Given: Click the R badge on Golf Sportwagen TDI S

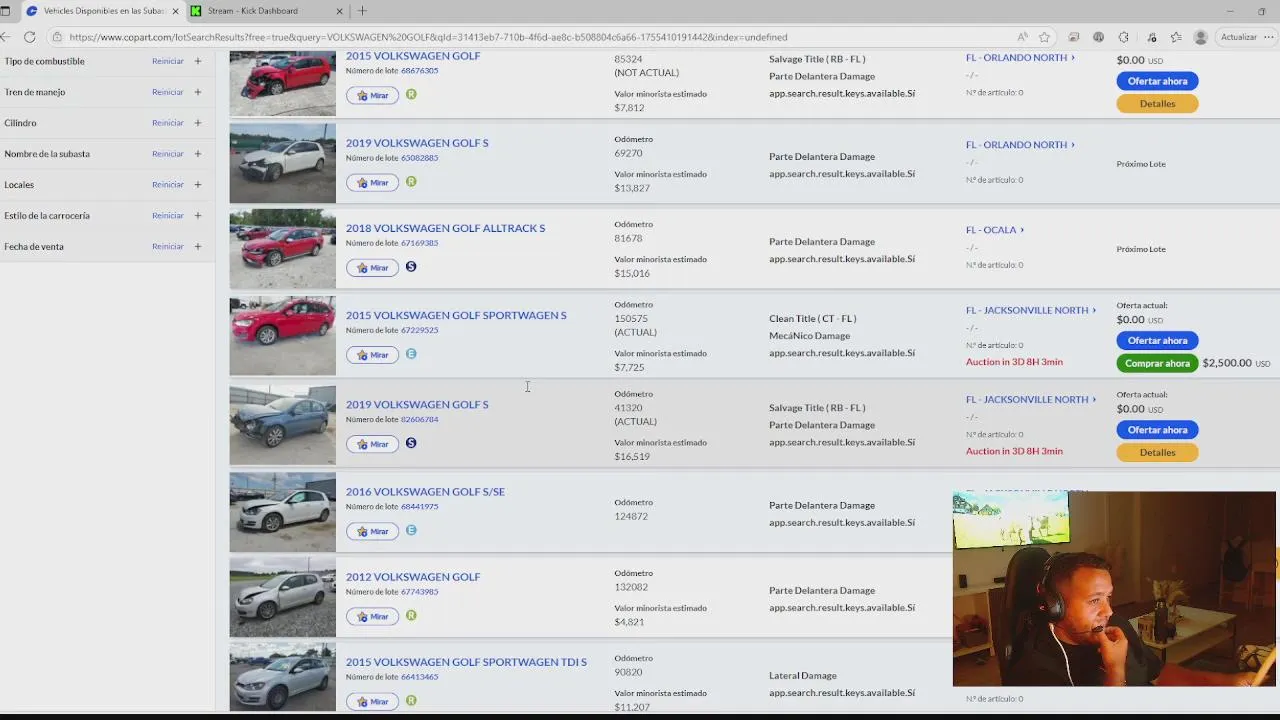Looking at the screenshot, I should [x=411, y=701].
